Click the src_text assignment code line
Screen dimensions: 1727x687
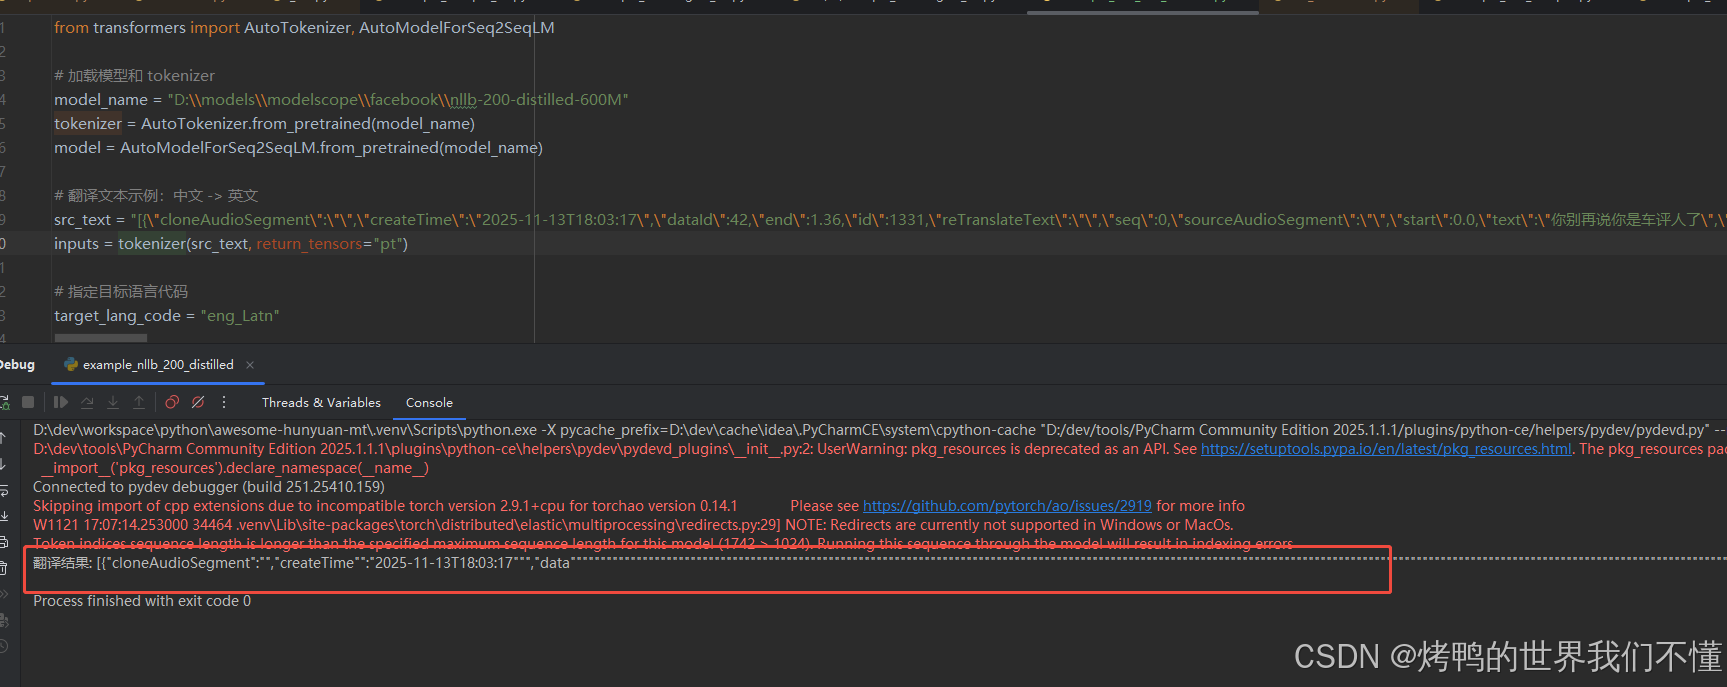coord(890,220)
